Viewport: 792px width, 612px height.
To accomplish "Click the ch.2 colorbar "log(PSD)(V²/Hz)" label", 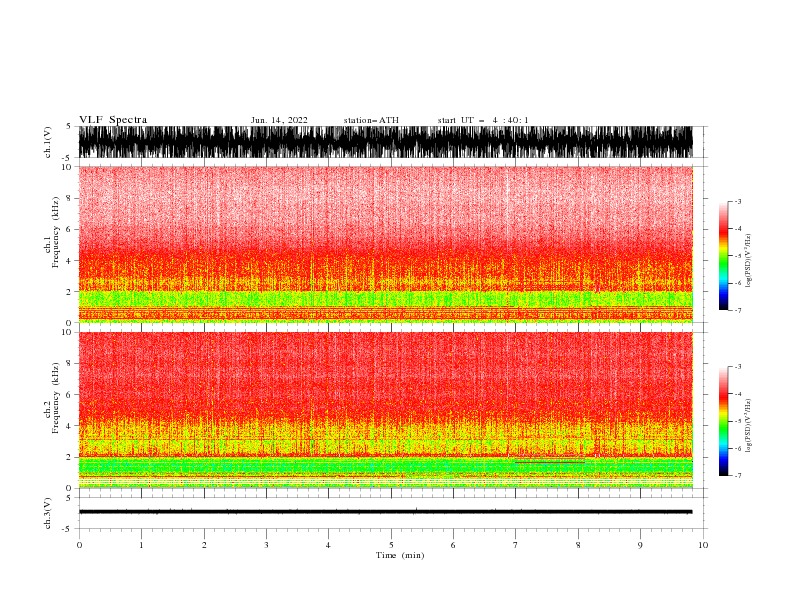I will point(748,426).
